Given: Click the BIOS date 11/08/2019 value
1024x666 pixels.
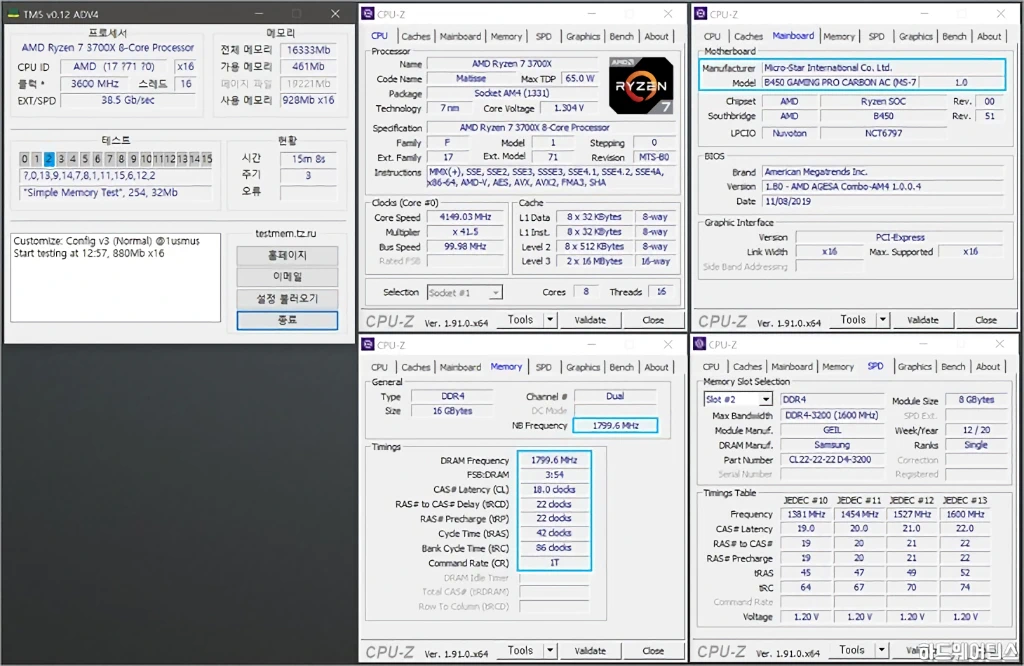Looking at the screenshot, I should pos(882,201).
